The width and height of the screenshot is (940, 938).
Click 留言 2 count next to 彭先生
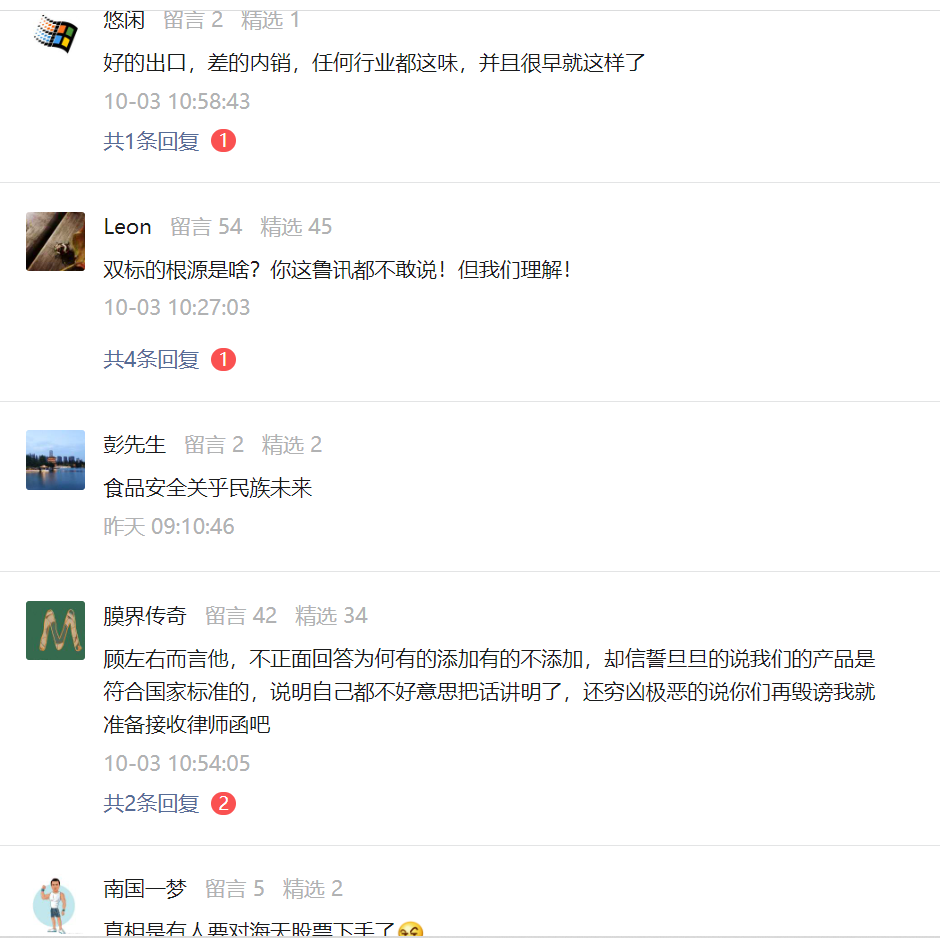214,445
